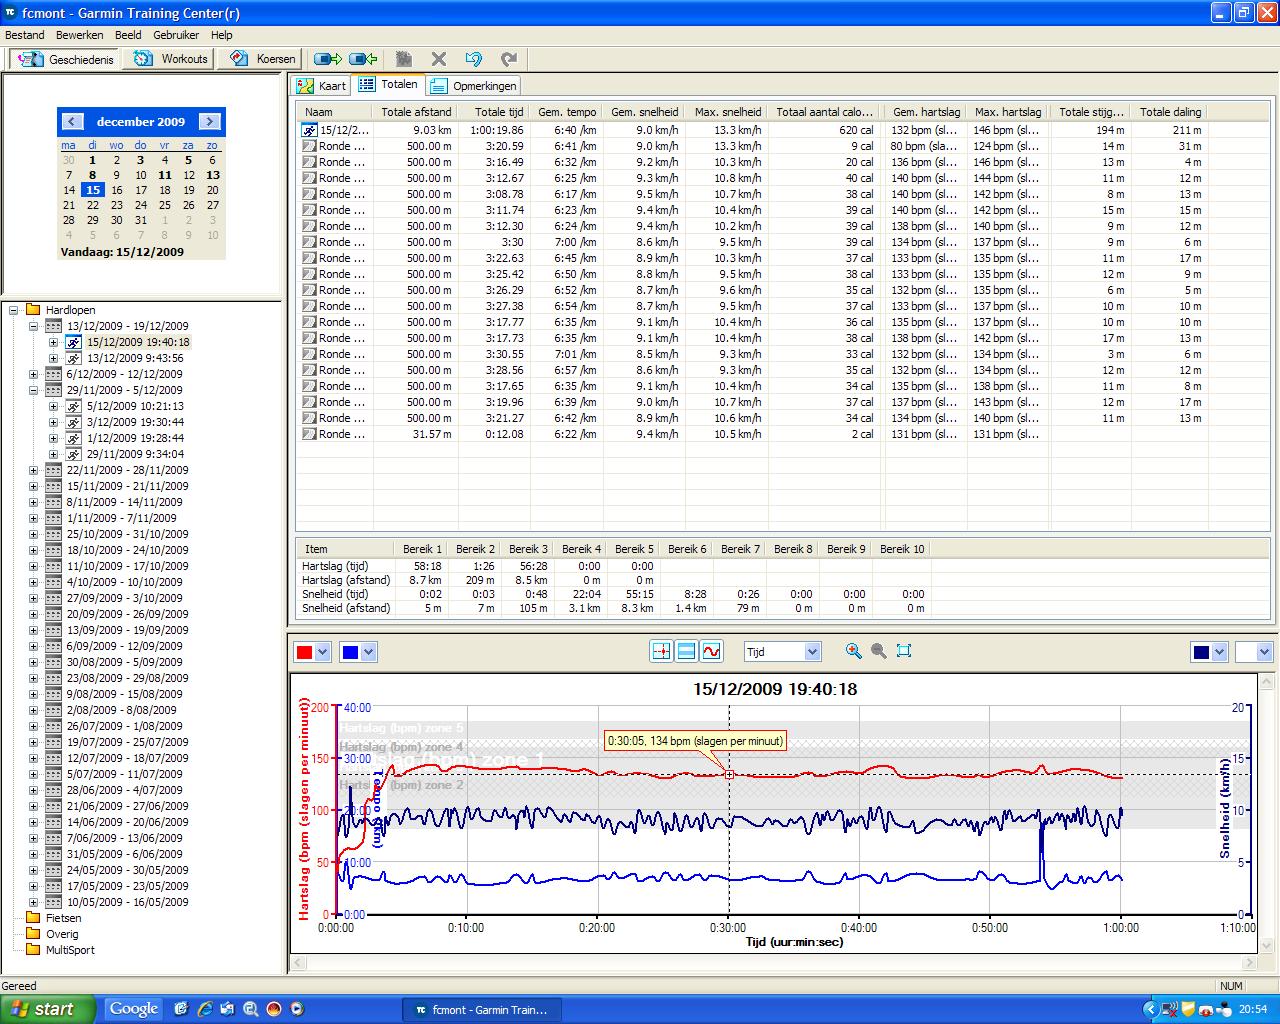Toggle the zone bands chart button
The height and width of the screenshot is (1024, 1280).
[x=686, y=651]
